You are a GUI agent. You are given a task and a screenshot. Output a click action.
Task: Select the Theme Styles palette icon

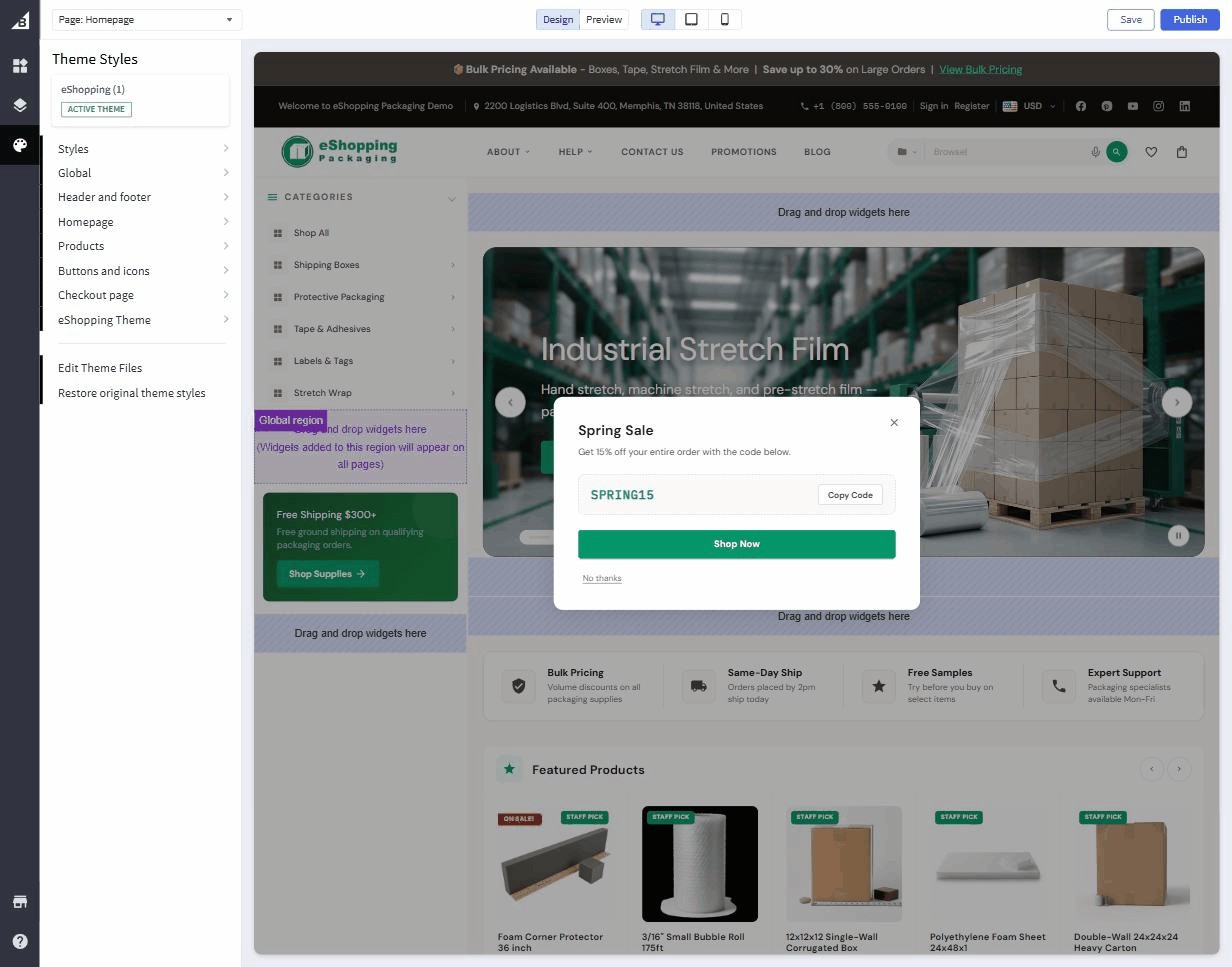pyautogui.click(x=19, y=145)
